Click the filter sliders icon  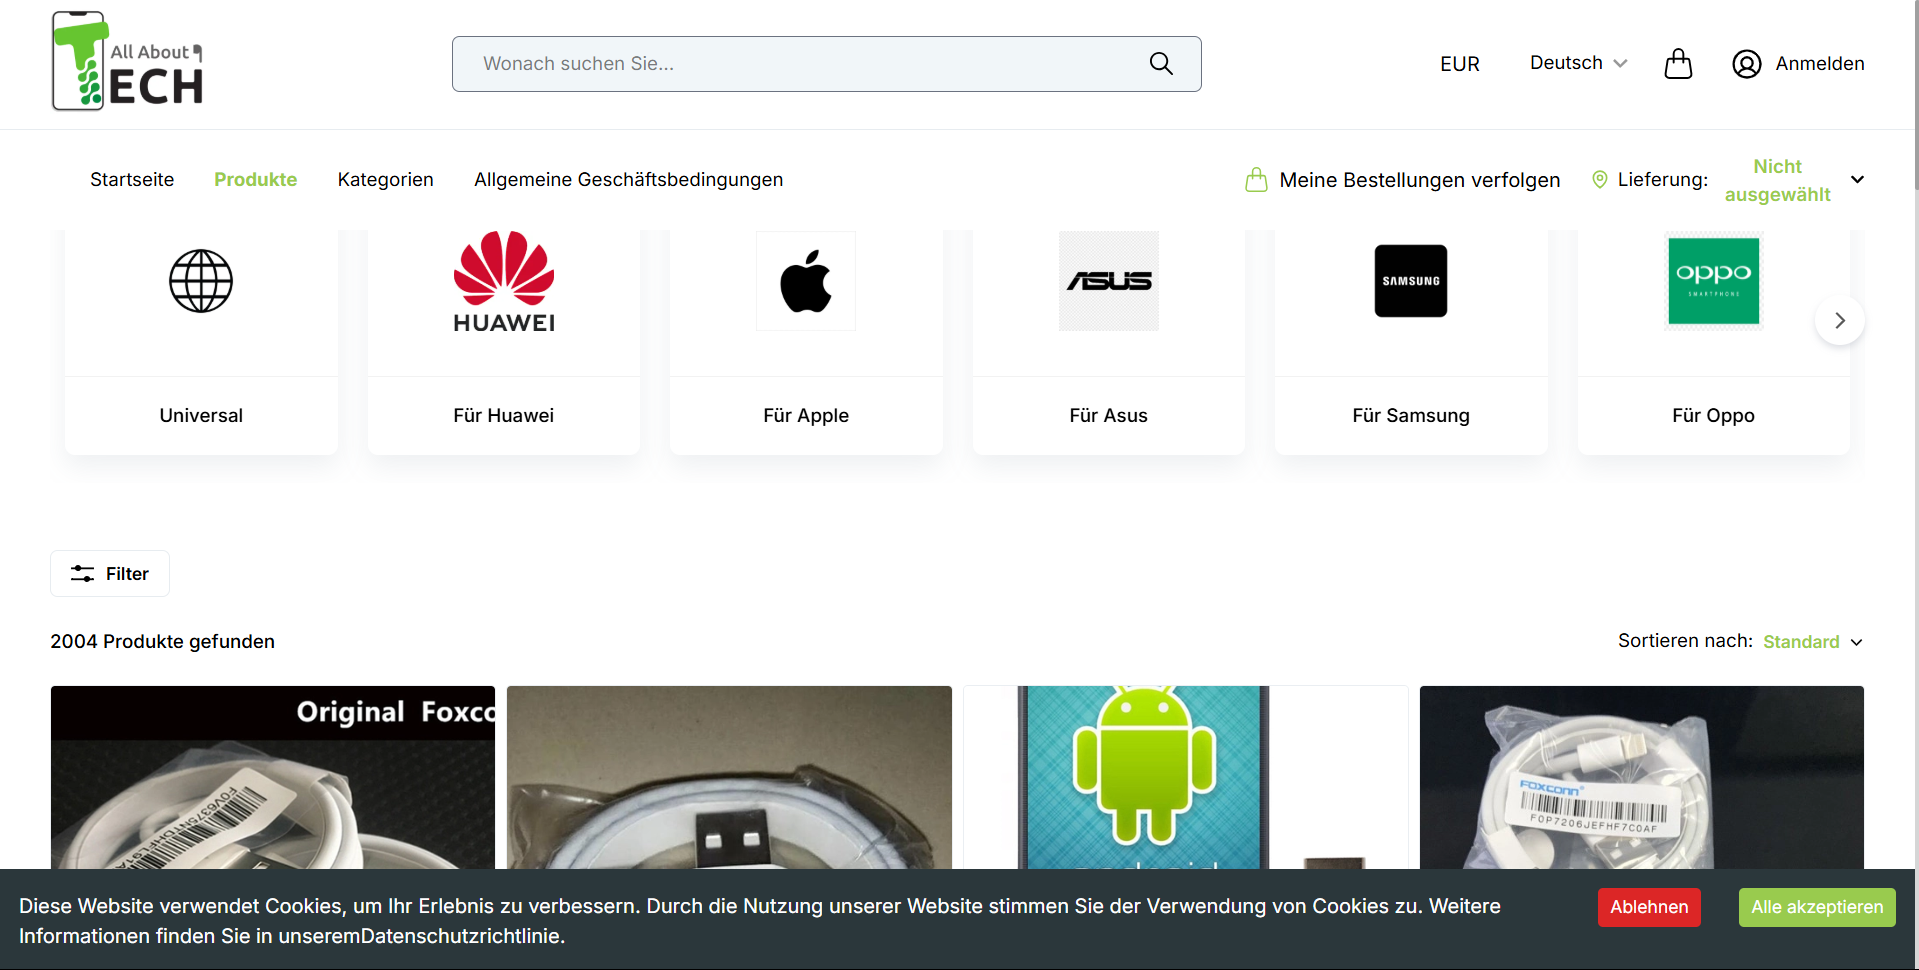82,574
